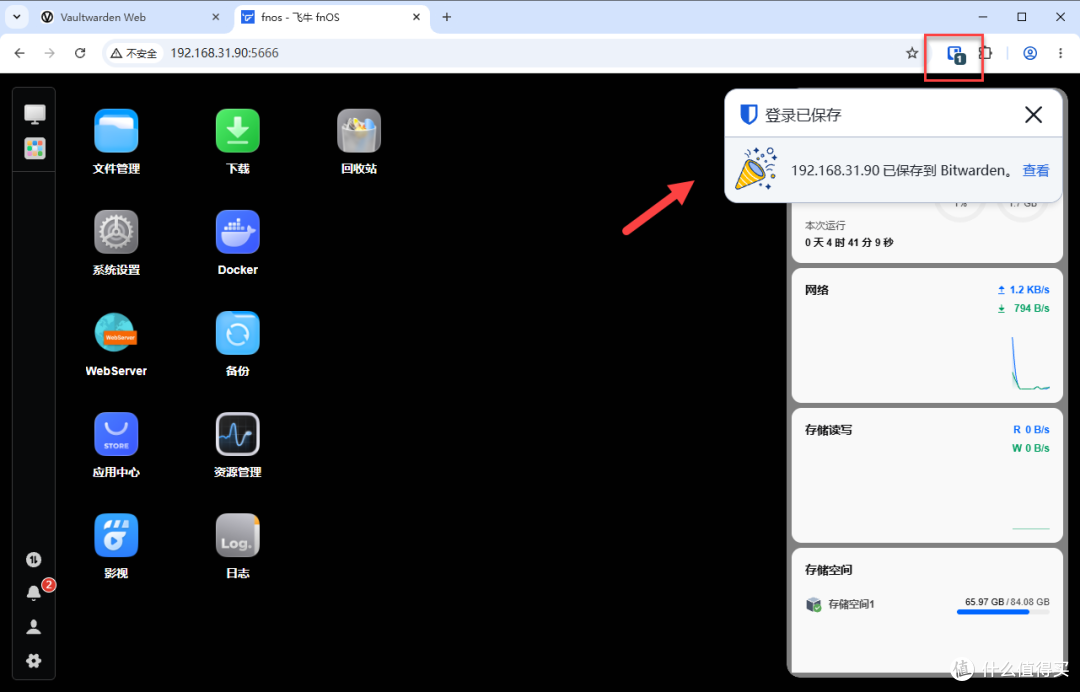1080x692 pixels.
Task: Open the sidebar gear settings icon
Action: tap(34, 661)
